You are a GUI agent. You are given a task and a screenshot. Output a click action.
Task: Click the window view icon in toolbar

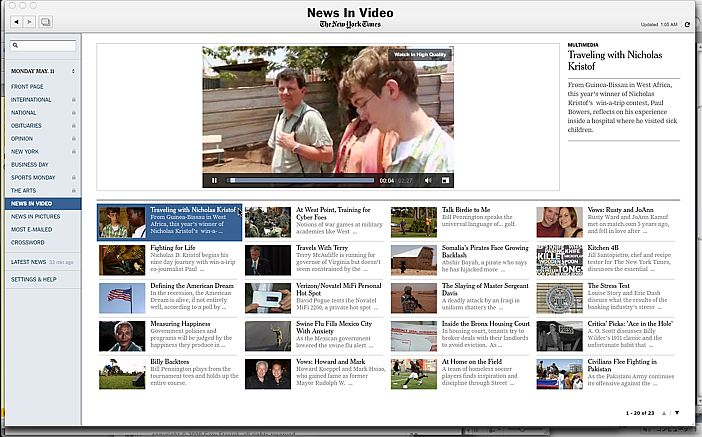47,21
